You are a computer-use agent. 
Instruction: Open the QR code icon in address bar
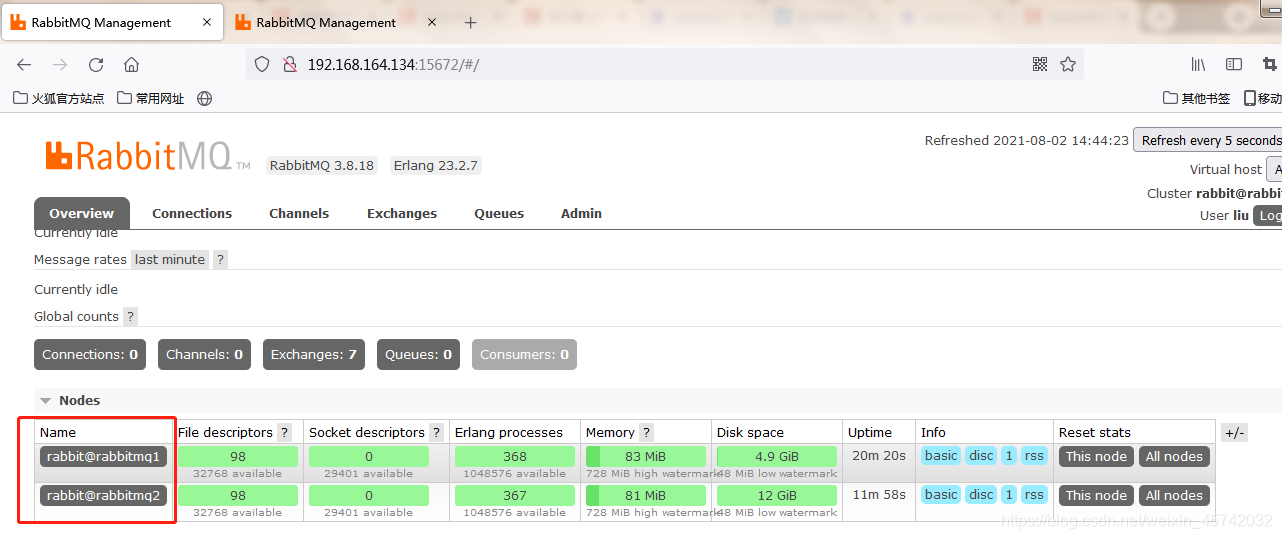tap(1040, 64)
